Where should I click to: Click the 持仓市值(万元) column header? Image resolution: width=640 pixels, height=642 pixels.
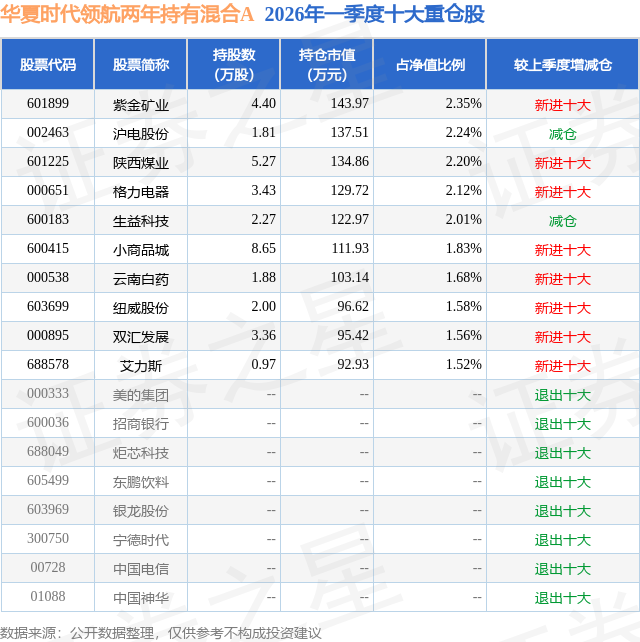(x=327, y=64)
